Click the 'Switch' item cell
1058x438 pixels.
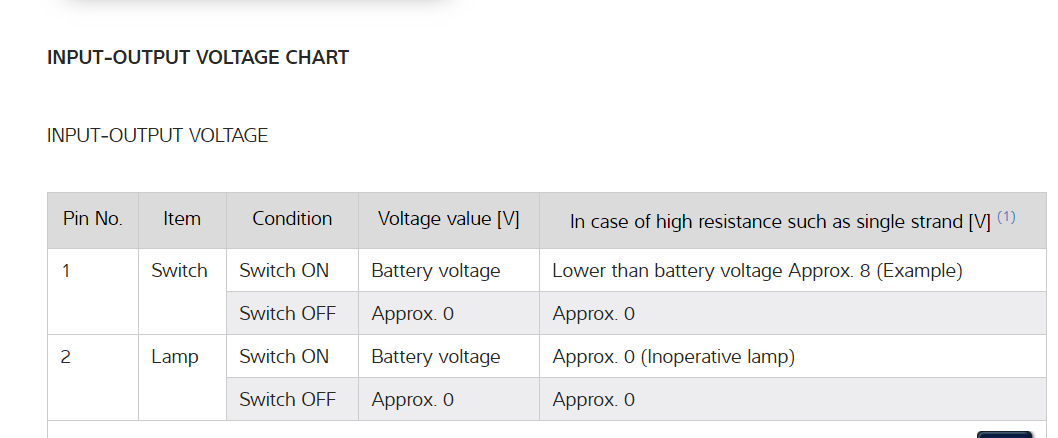(180, 271)
